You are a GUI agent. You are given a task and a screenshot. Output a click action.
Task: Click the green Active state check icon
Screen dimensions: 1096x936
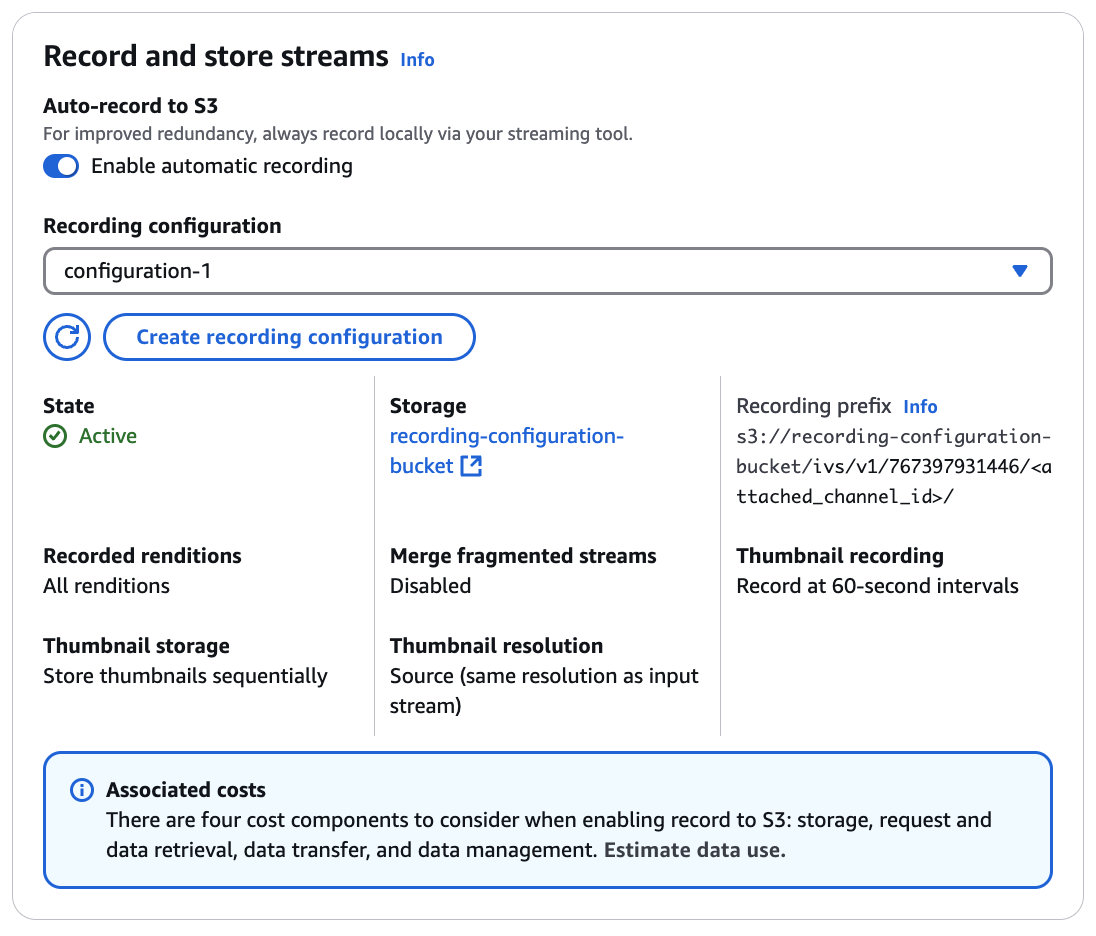(55, 436)
